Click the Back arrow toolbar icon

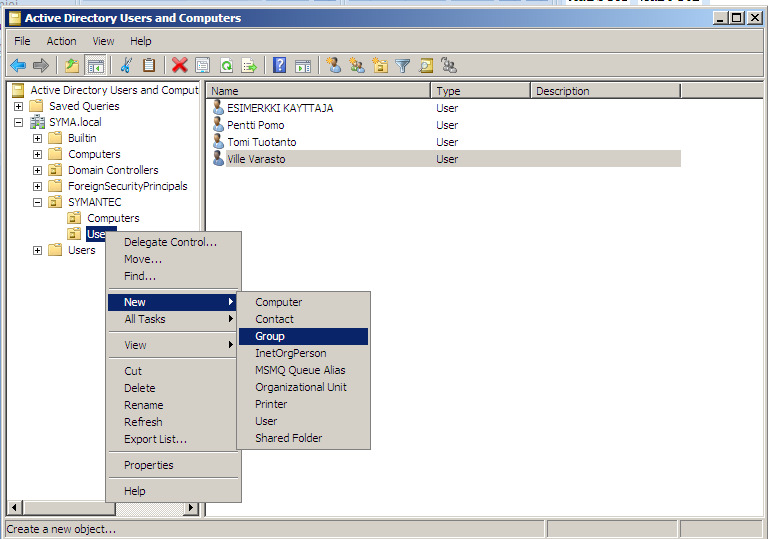18,65
